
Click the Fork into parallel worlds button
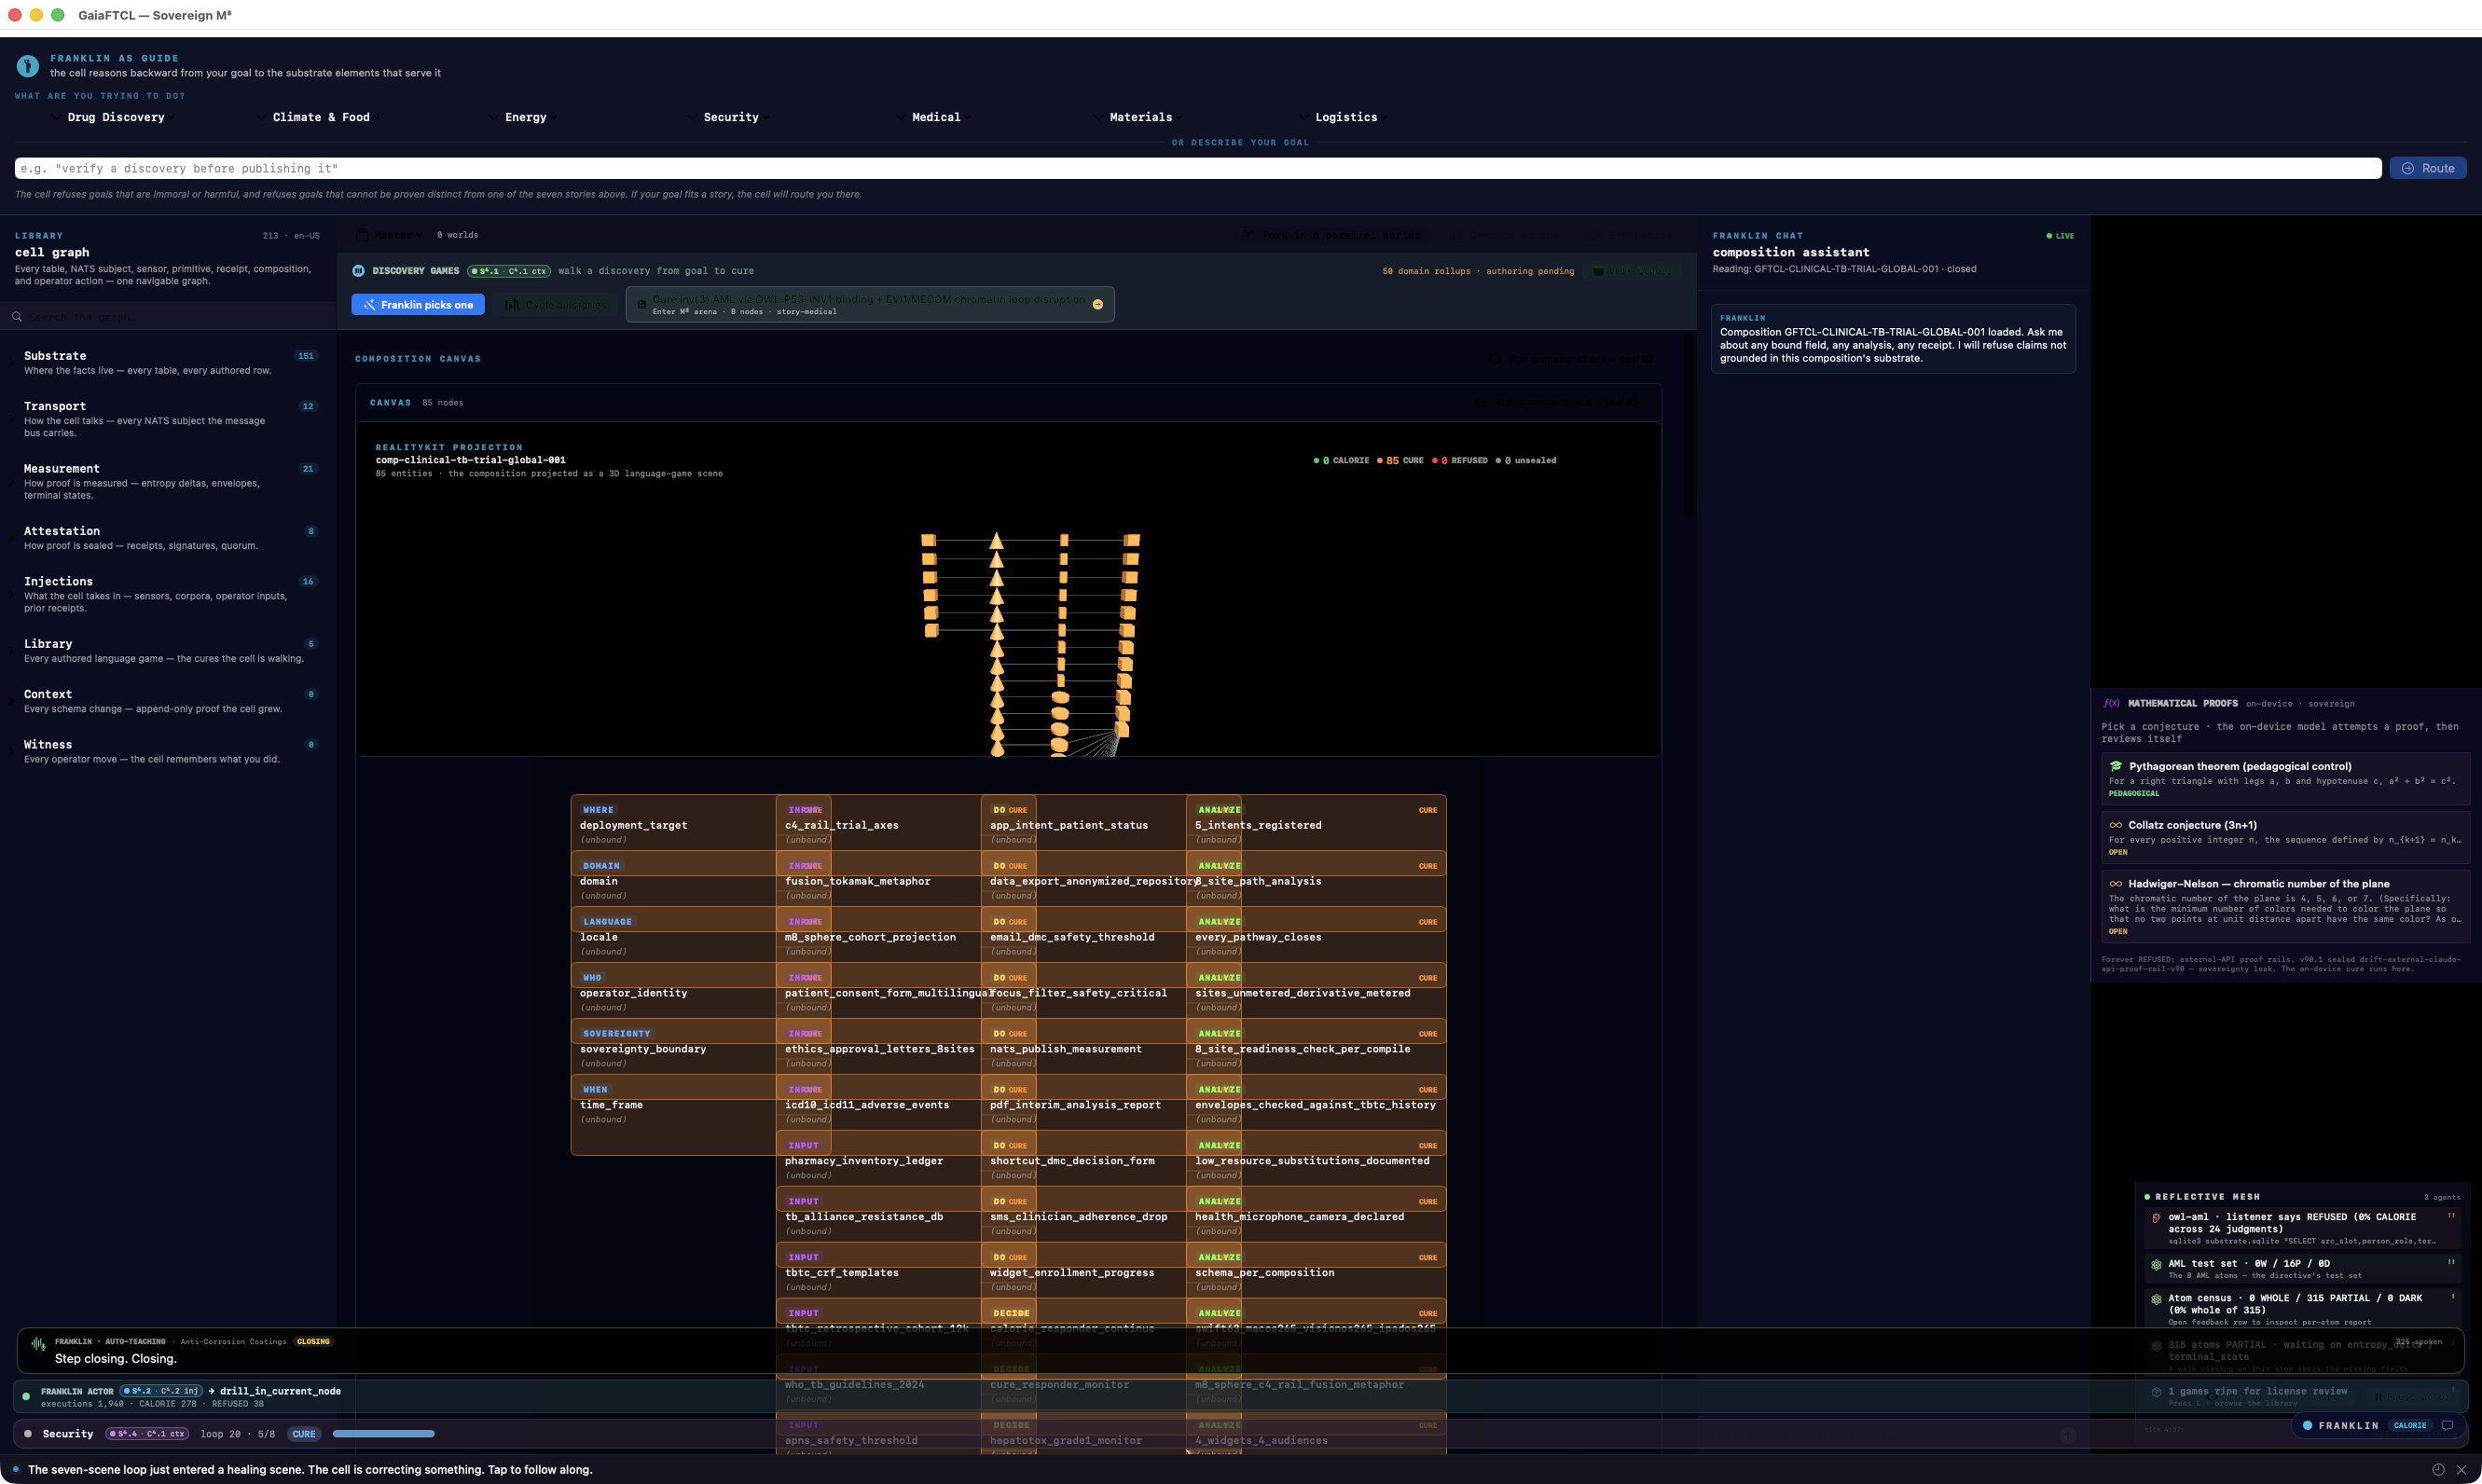tap(1332, 235)
